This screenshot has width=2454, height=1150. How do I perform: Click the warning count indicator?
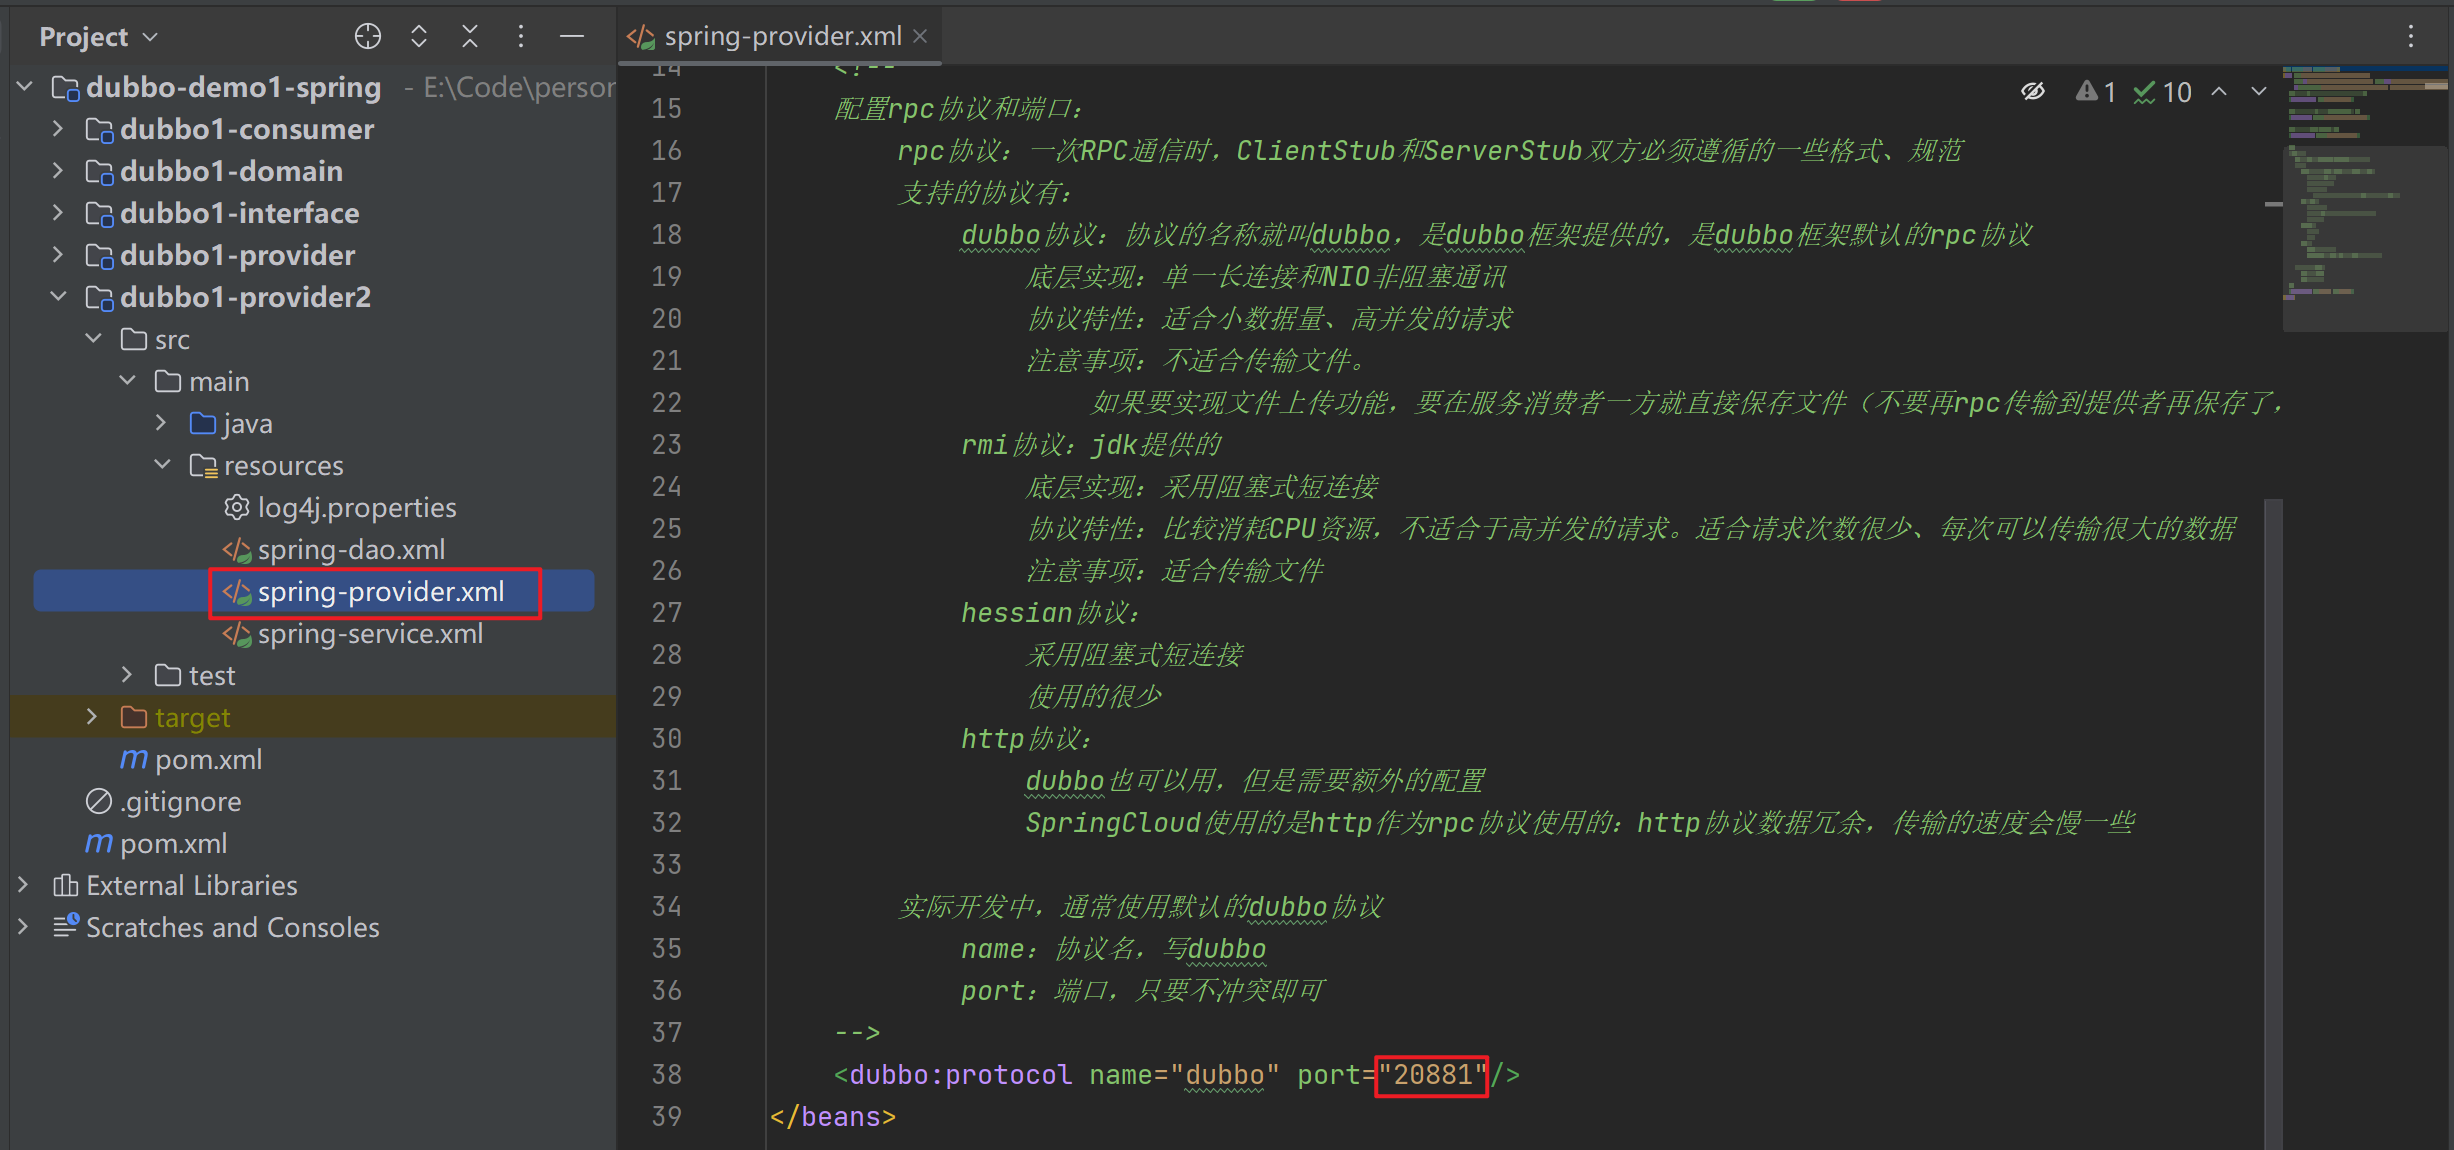[x=2096, y=92]
